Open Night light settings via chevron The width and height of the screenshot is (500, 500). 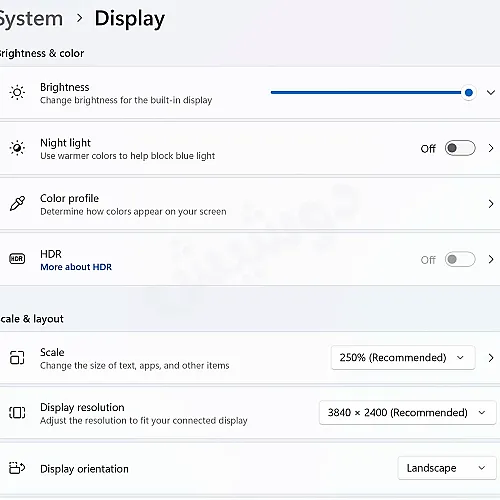pyautogui.click(x=491, y=148)
